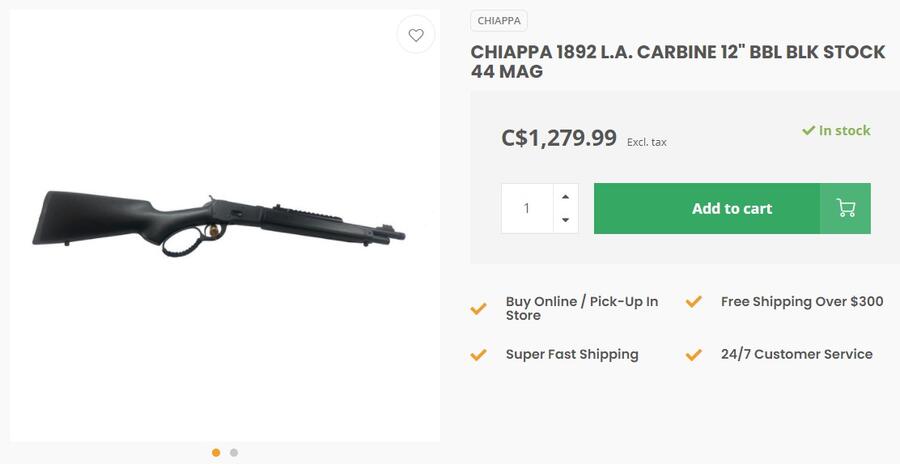Select the first orange carousel dot
The width and height of the screenshot is (900, 464).
(x=216, y=453)
